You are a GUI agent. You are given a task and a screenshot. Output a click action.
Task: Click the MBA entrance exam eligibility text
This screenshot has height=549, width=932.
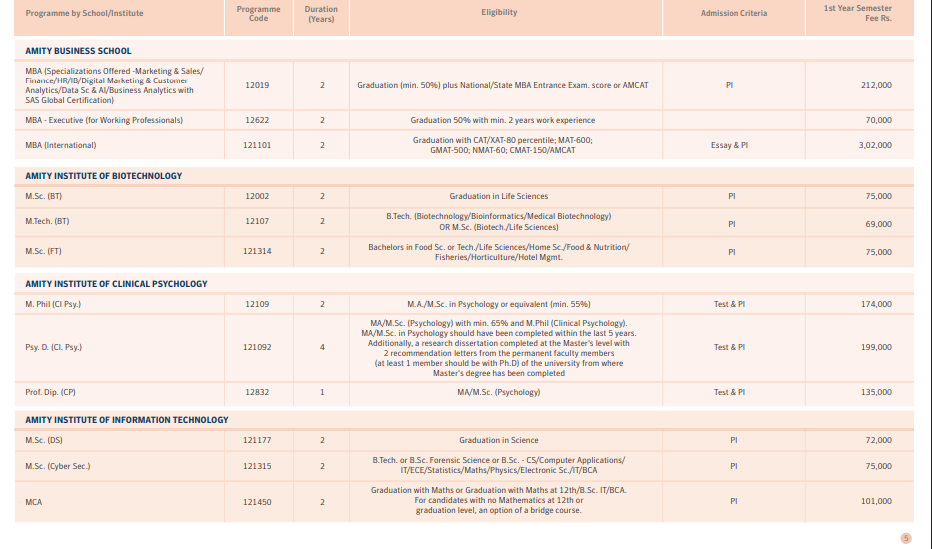click(x=503, y=86)
